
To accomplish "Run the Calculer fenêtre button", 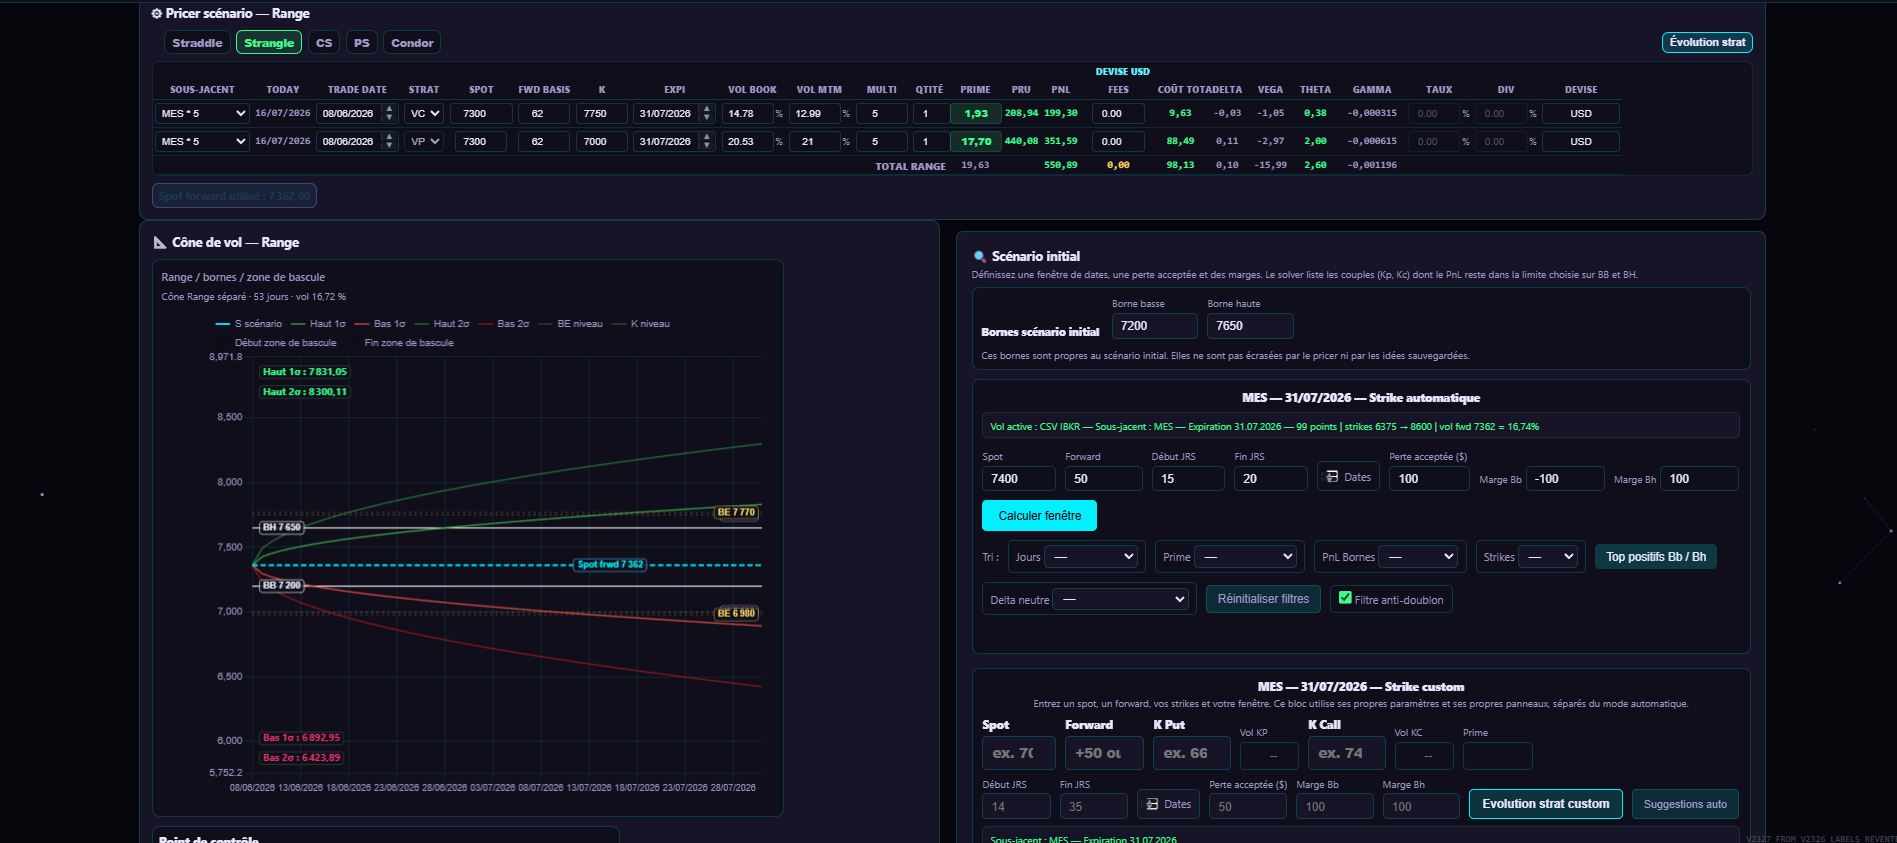I will [x=1039, y=516].
